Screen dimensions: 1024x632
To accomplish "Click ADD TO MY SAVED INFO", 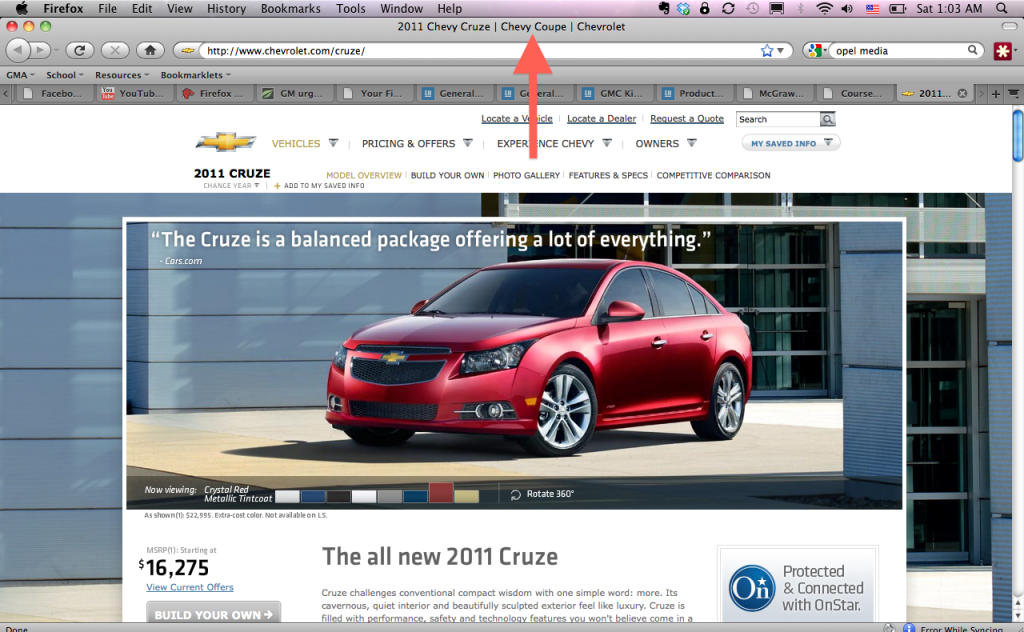I will (319, 185).
